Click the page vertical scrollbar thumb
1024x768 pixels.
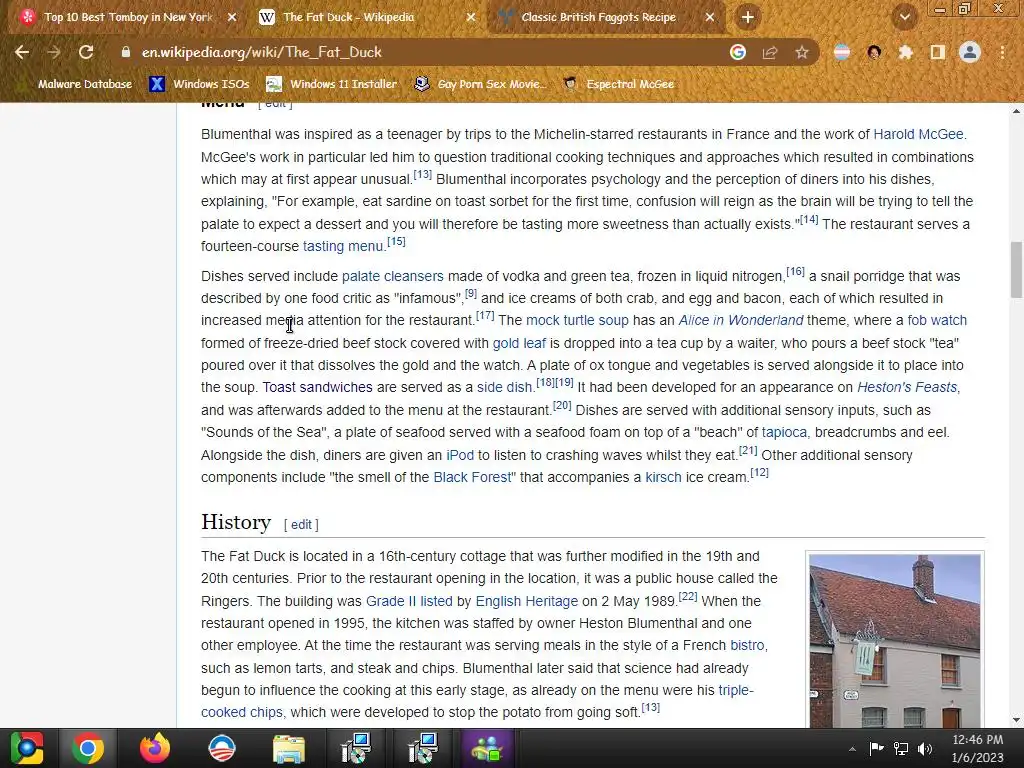(x=1016, y=269)
